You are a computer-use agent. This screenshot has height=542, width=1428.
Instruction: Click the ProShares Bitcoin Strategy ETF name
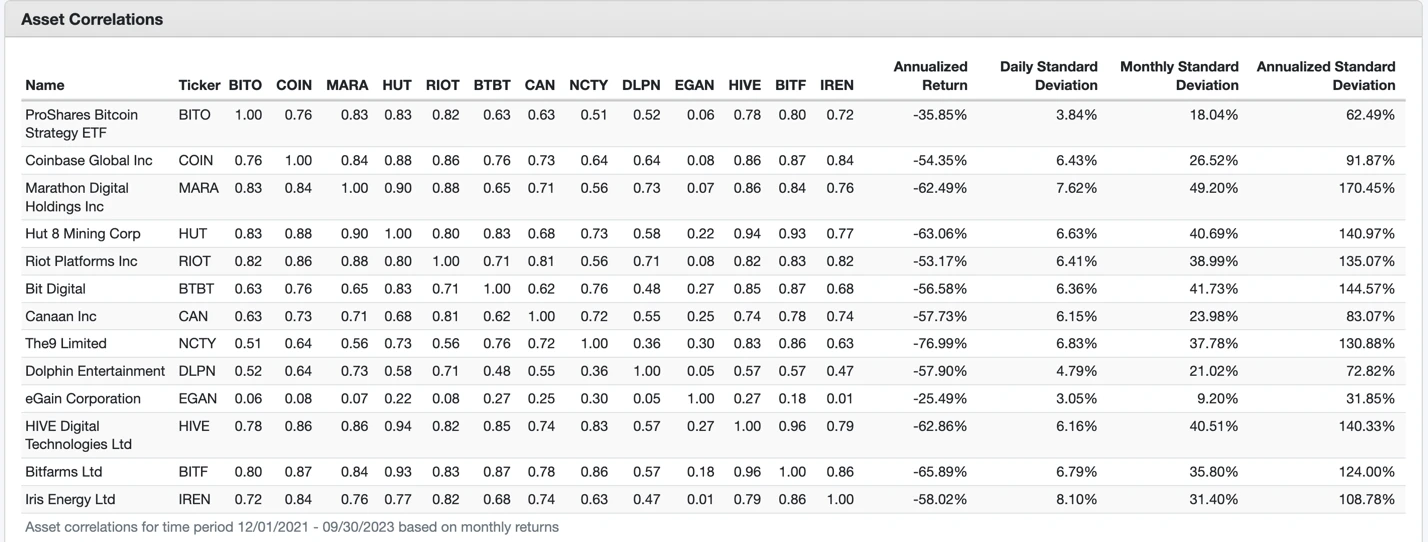(x=82, y=123)
